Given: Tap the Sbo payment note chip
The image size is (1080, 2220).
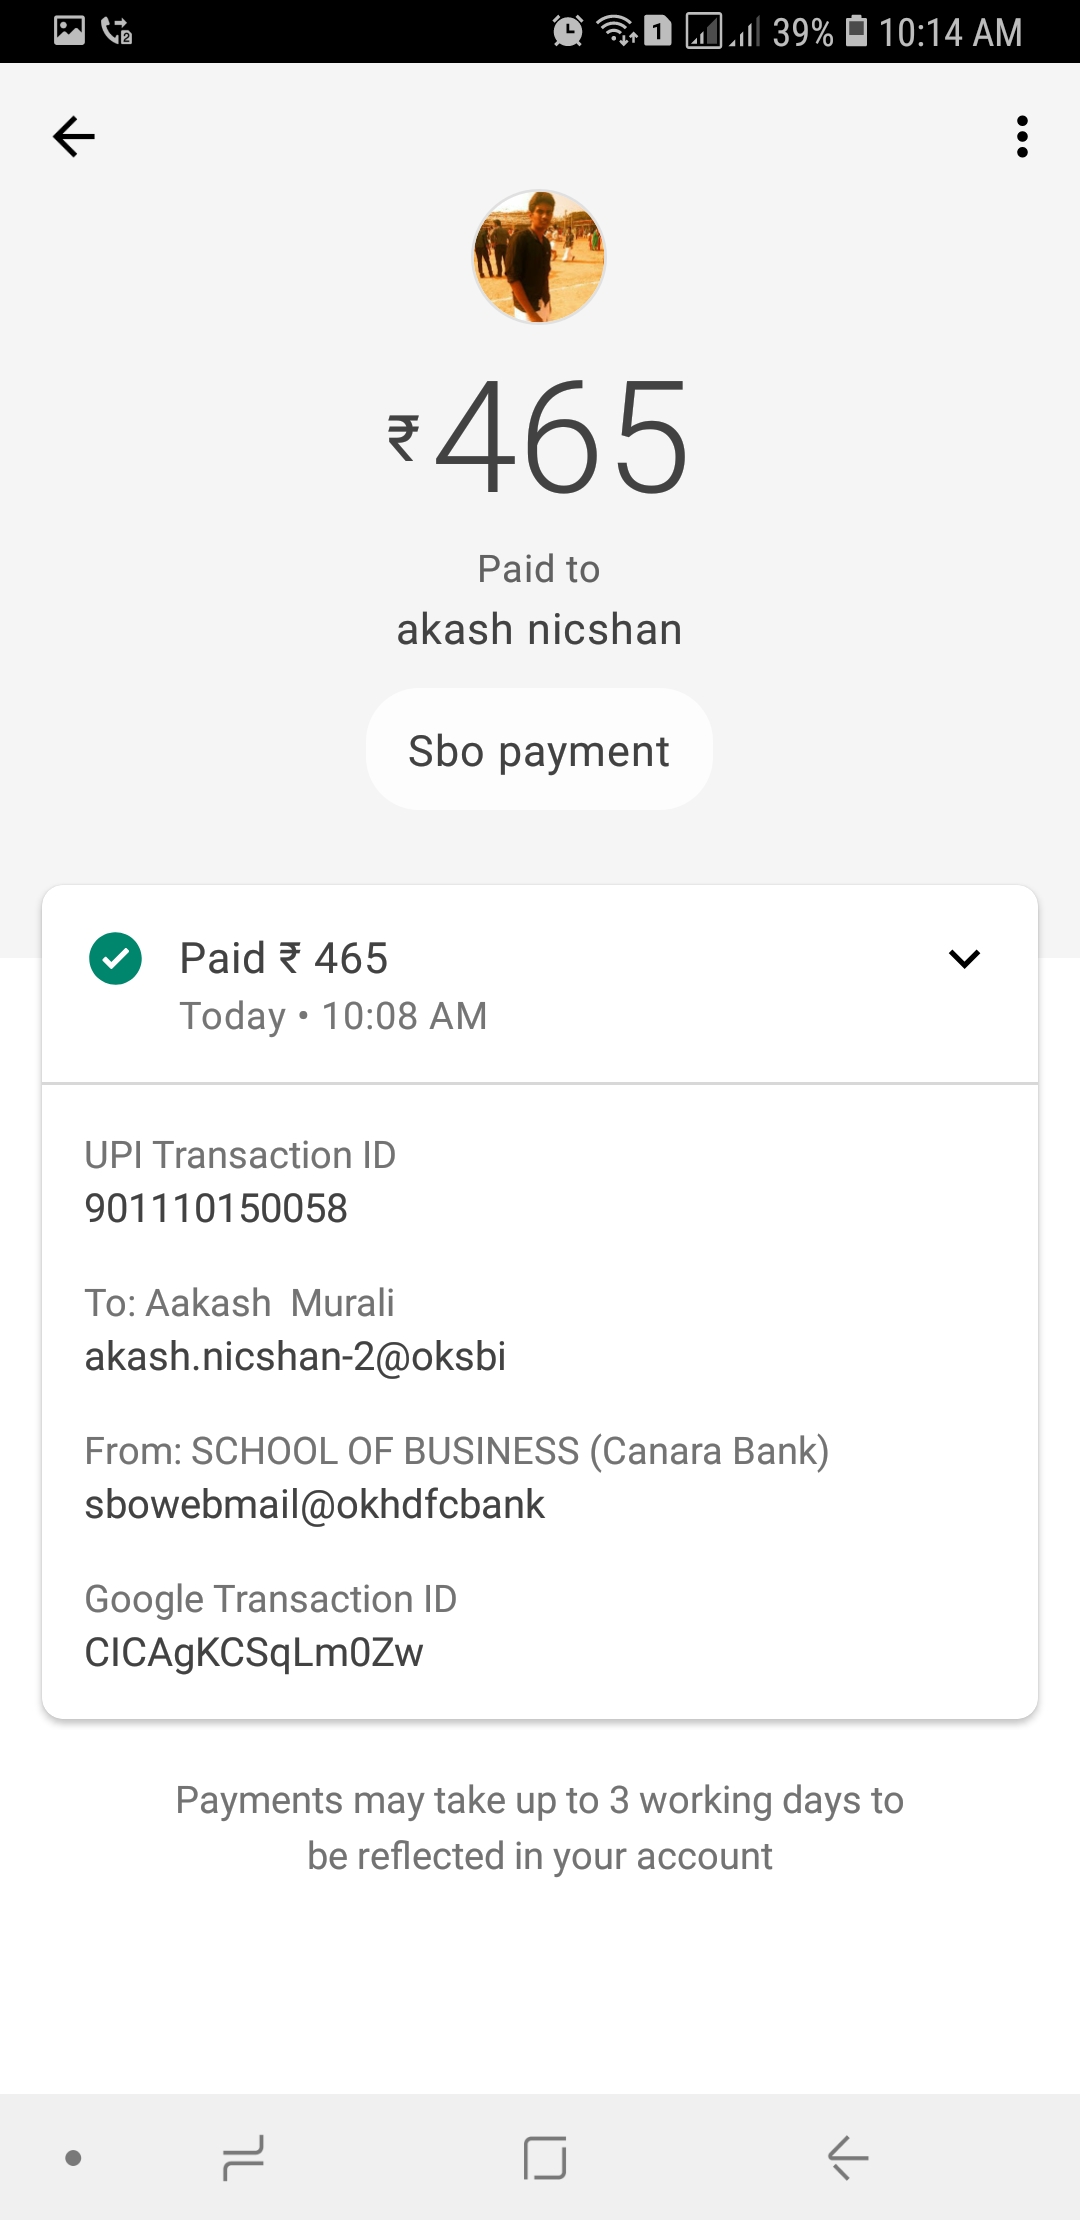Looking at the screenshot, I should pyautogui.click(x=539, y=750).
